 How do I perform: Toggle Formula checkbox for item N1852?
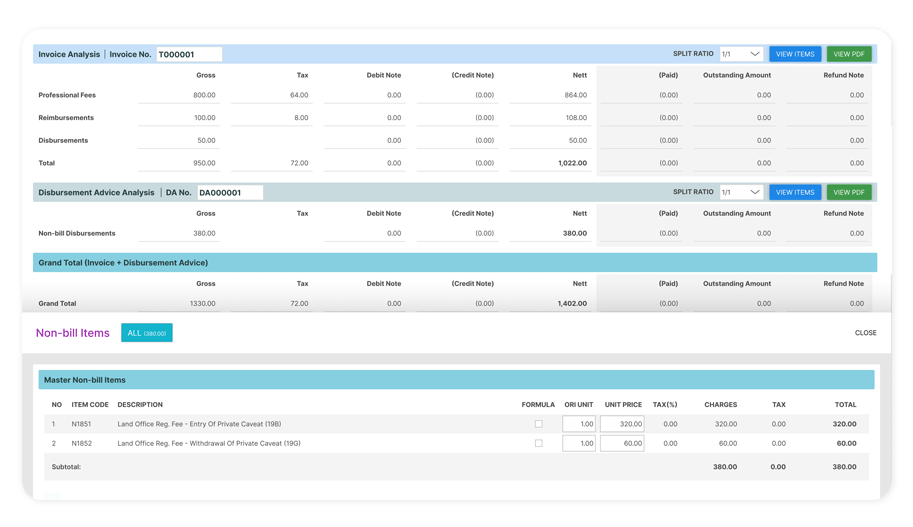pyautogui.click(x=538, y=443)
